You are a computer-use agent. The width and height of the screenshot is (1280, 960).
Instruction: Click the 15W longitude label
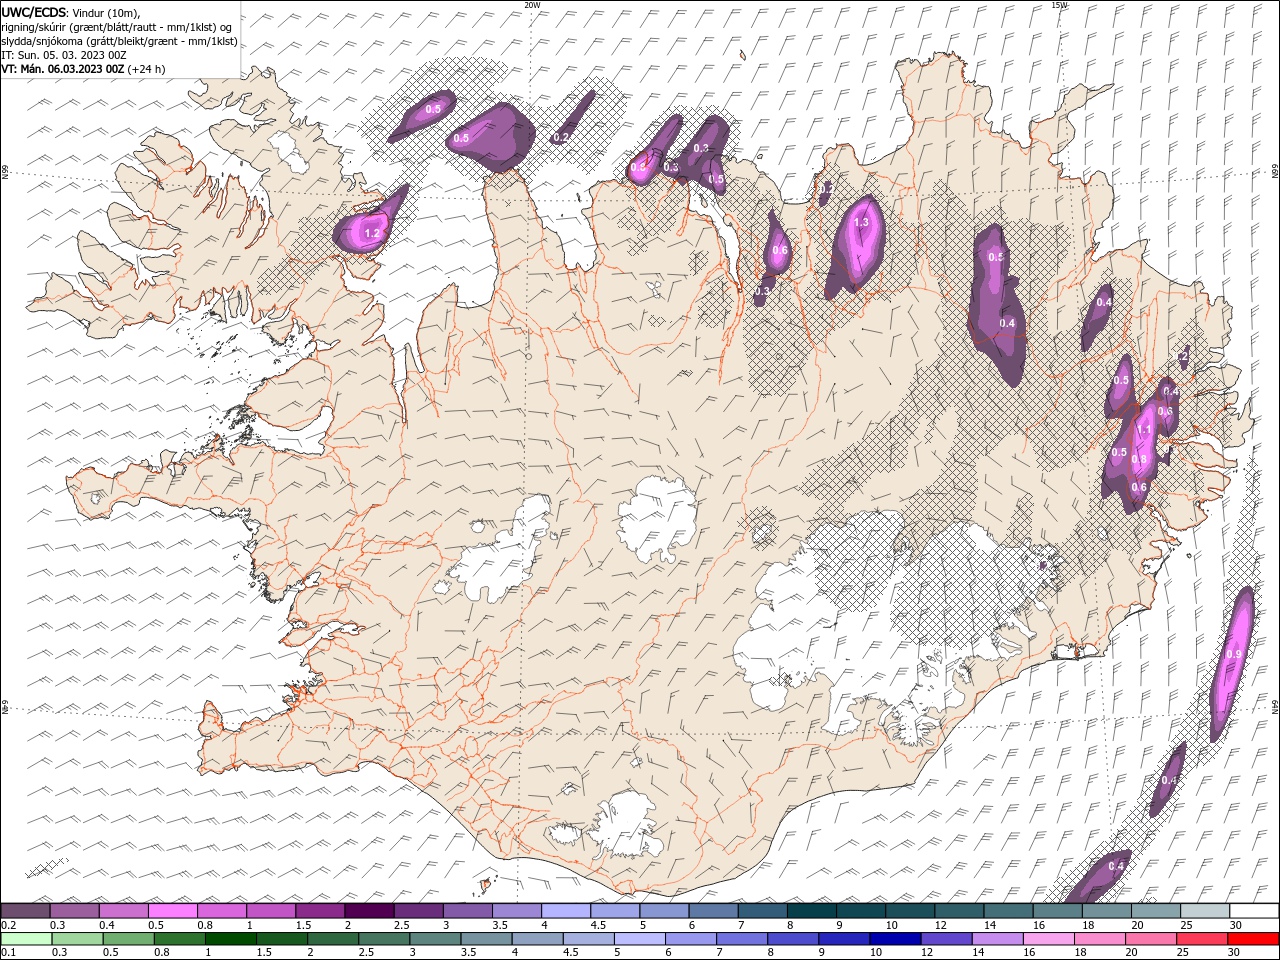1059,5
